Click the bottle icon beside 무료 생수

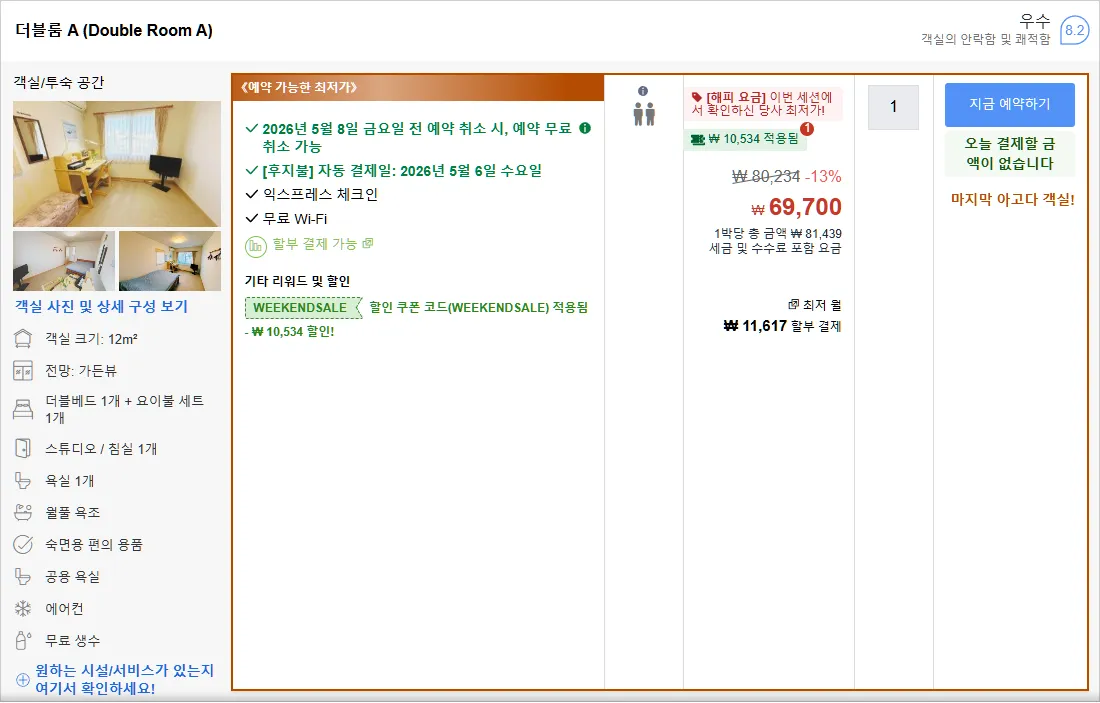pos(23,641)
